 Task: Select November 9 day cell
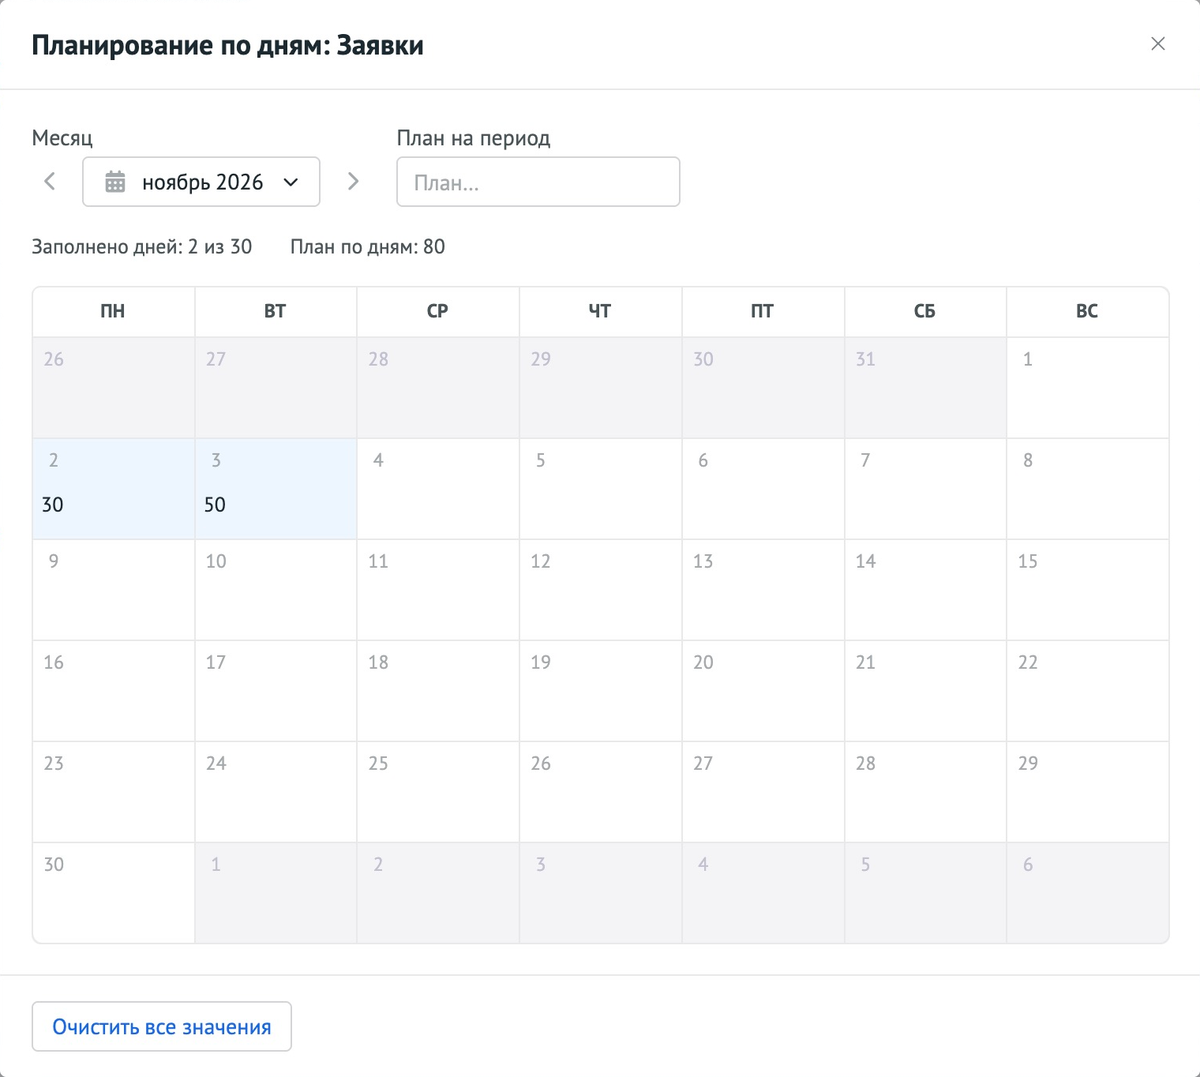click(x=114, y=590)
